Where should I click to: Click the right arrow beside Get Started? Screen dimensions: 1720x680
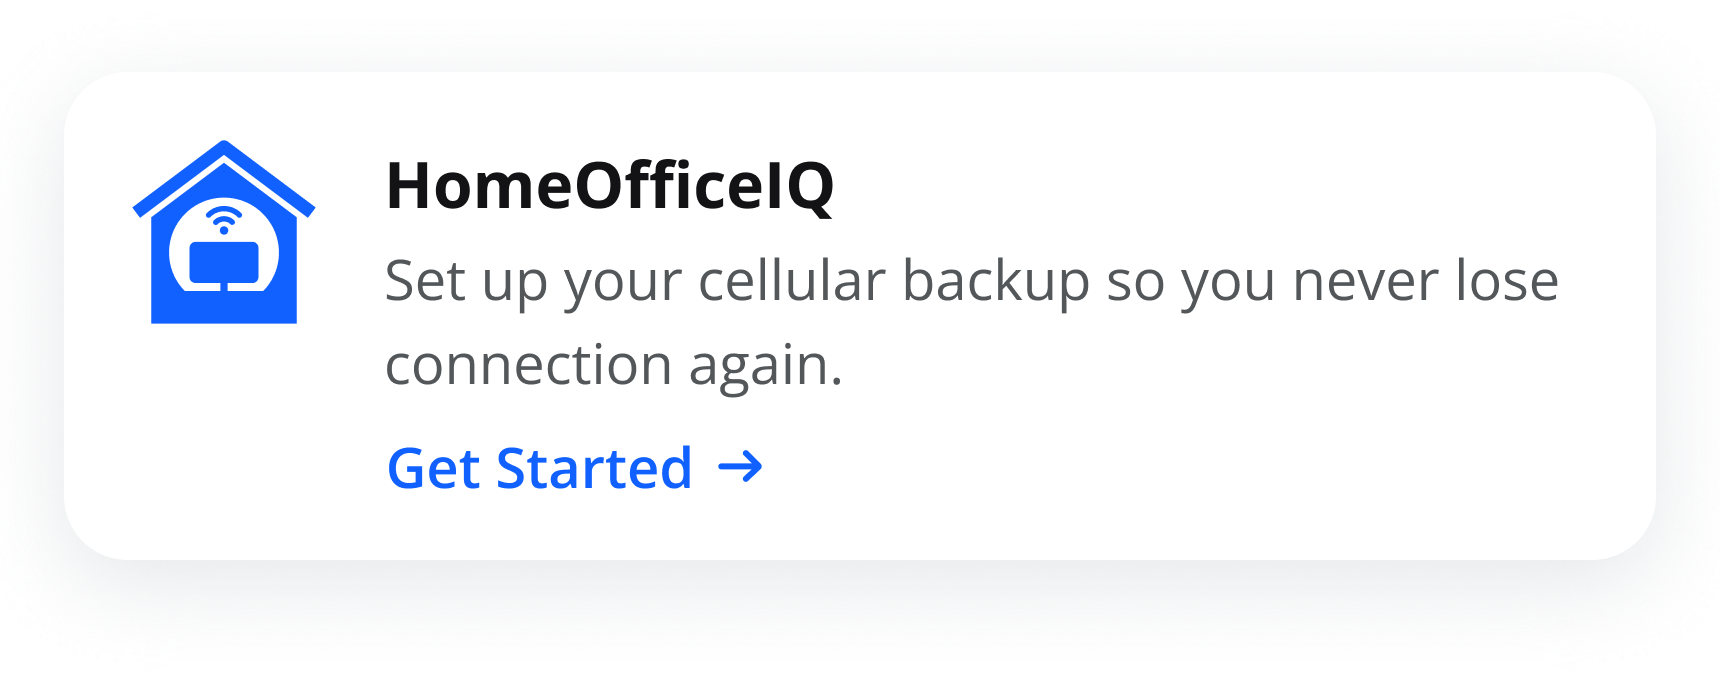pos(741,467)
